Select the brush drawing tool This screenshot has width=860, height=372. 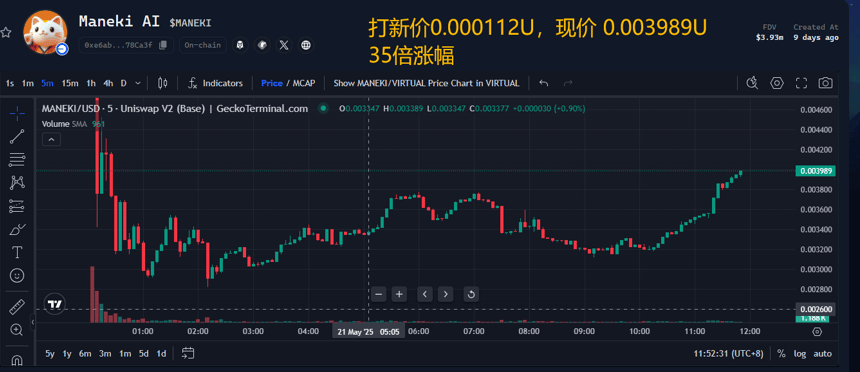pos(17,229)
